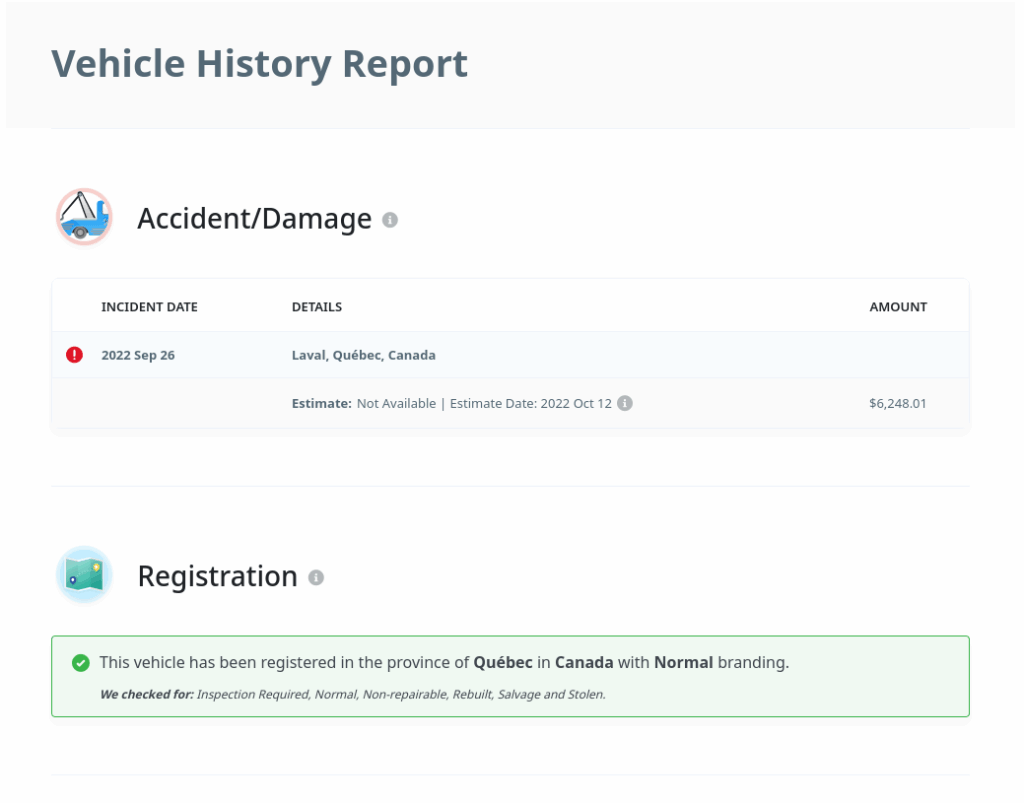1024x803 pixels.
Task: Click the Vehicle History Report title
Action: 259,64
